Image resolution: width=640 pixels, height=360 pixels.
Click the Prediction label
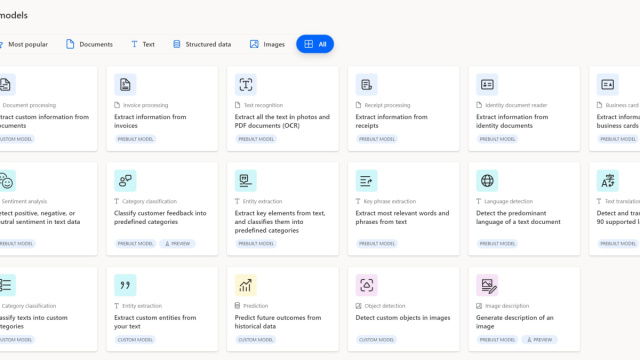pyautogui.click(x=256, y=306)
